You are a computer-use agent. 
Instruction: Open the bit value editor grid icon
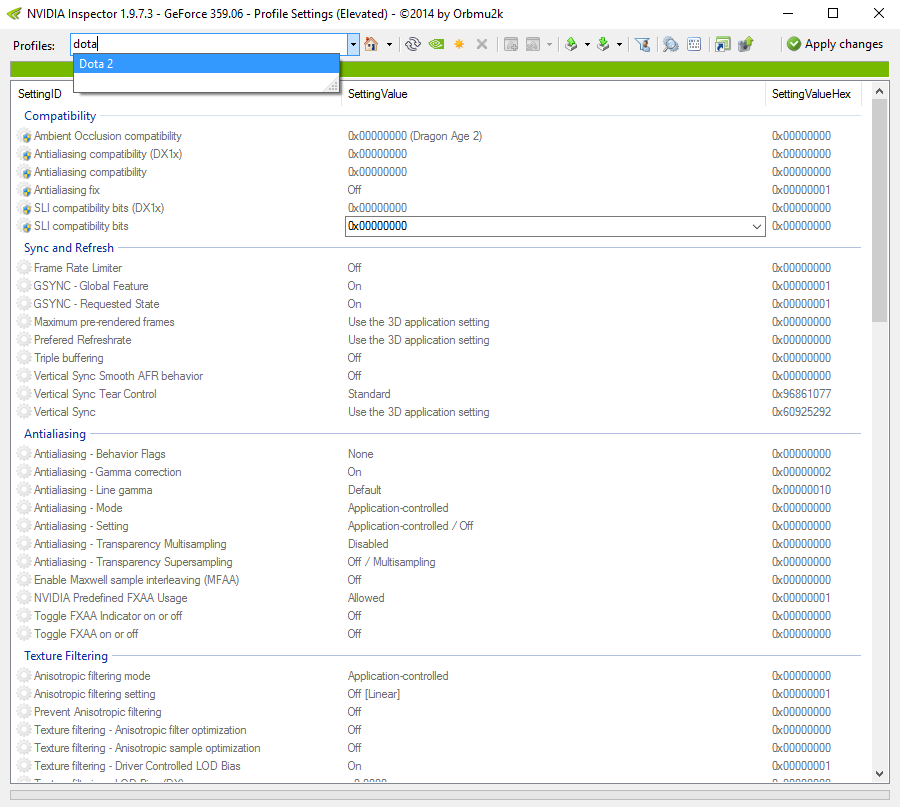click(694, 44)
